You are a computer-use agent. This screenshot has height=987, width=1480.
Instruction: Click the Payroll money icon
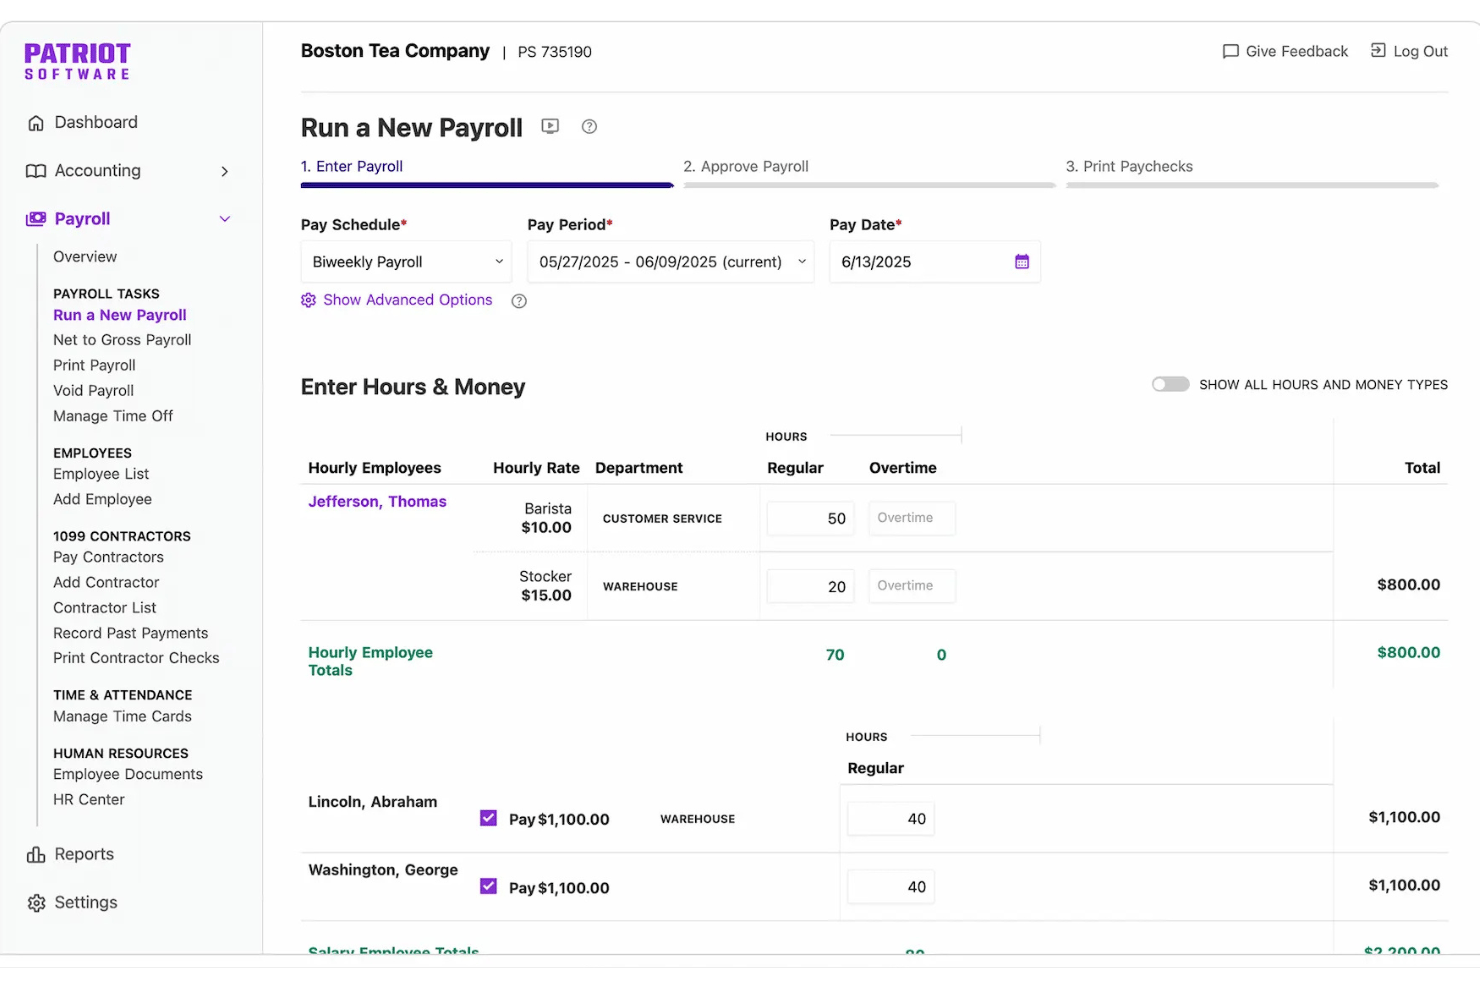click(36, 219)
